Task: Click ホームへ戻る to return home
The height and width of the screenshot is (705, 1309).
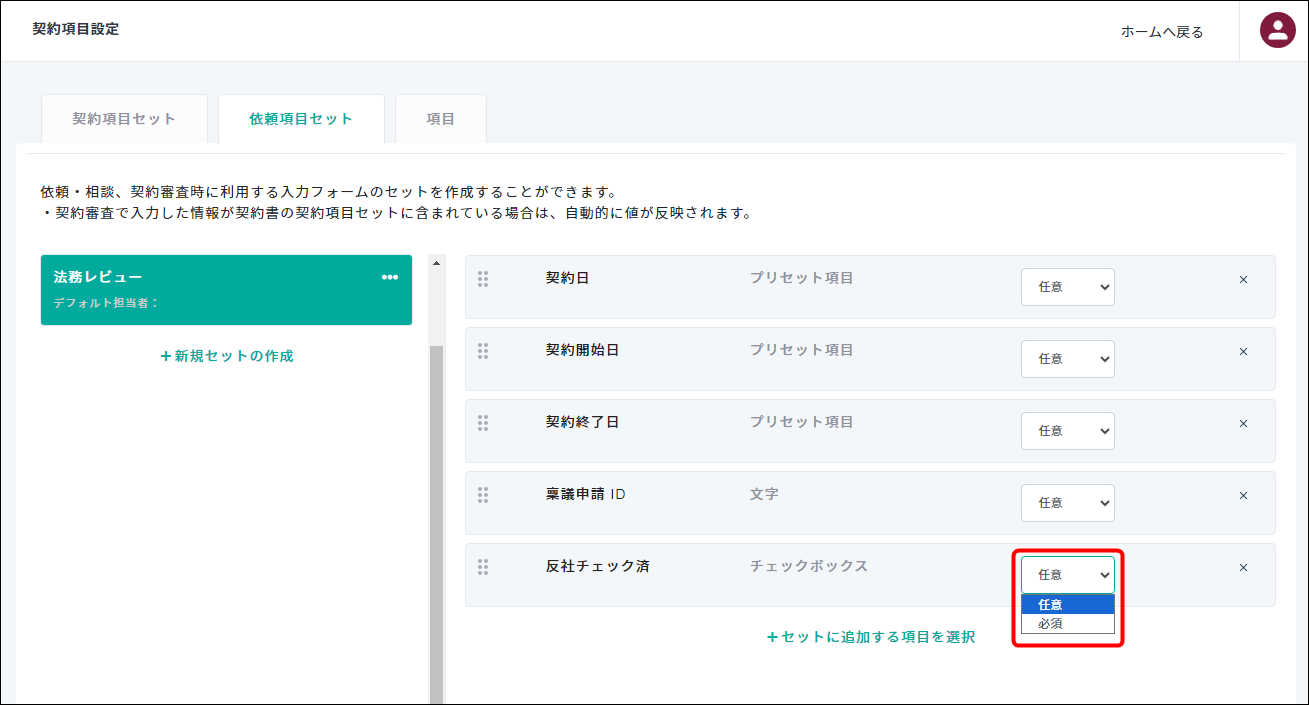Action: (x=1163, y=31)
